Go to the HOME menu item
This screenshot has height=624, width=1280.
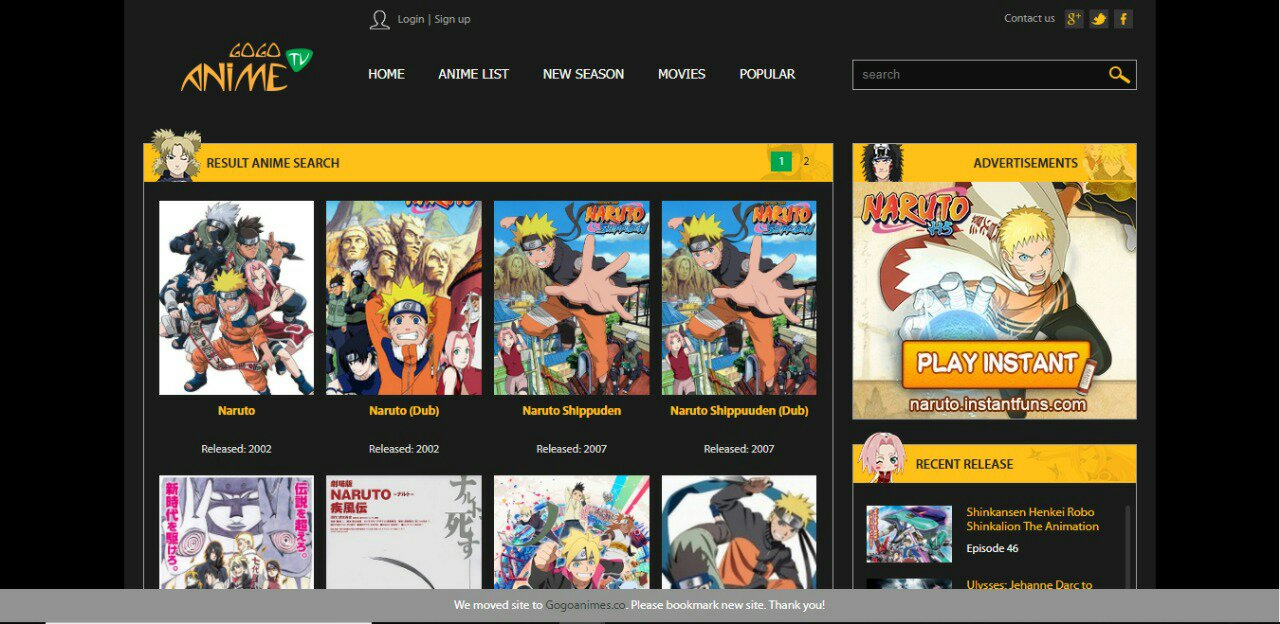tap(386, 74)
